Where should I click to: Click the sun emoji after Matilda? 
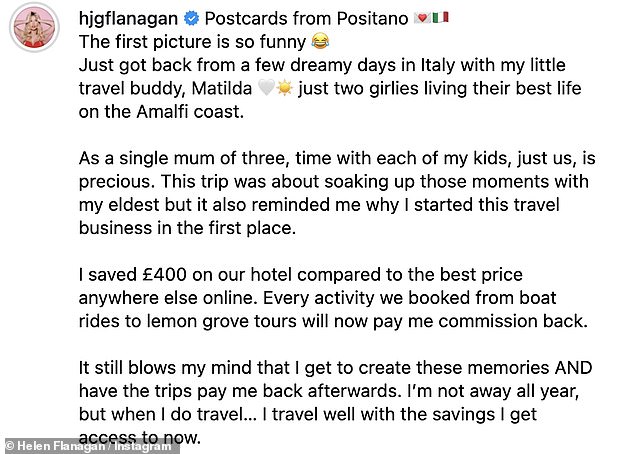pyautogui.click(x=285, y=88)
